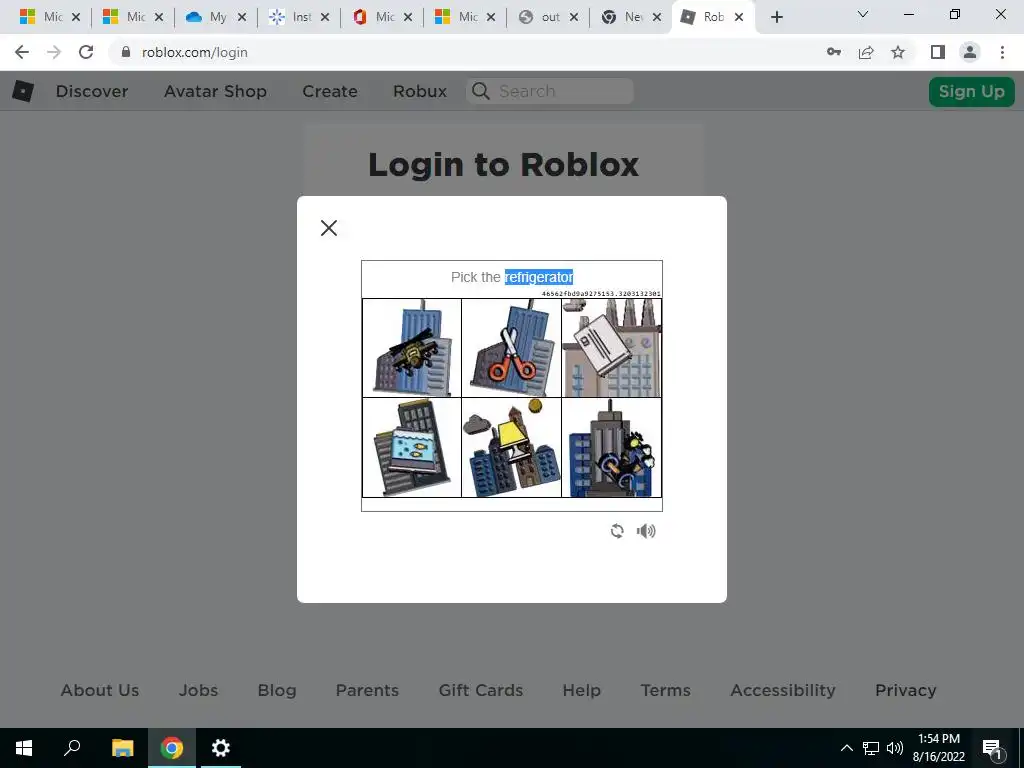Open a new browser tab

776,17
